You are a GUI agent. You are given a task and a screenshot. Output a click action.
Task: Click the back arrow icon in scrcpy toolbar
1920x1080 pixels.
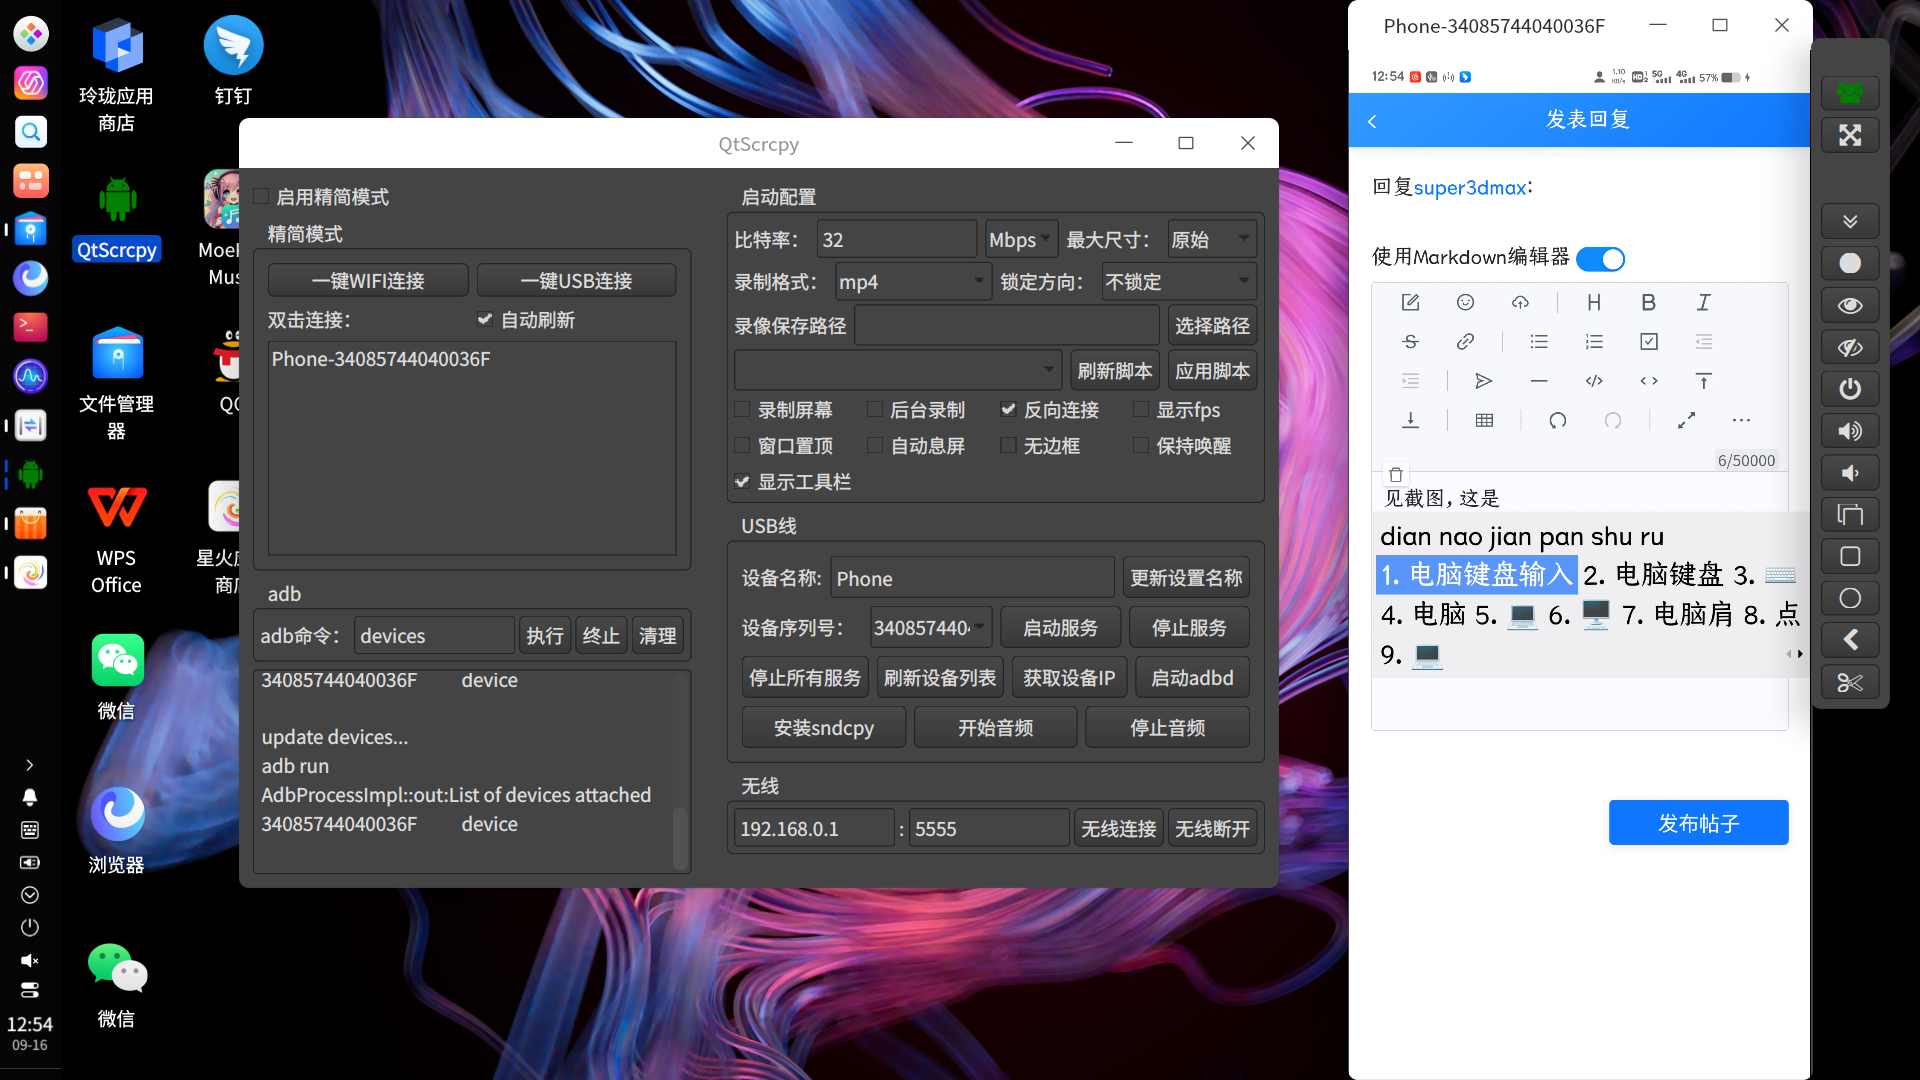click(1850, 640)
